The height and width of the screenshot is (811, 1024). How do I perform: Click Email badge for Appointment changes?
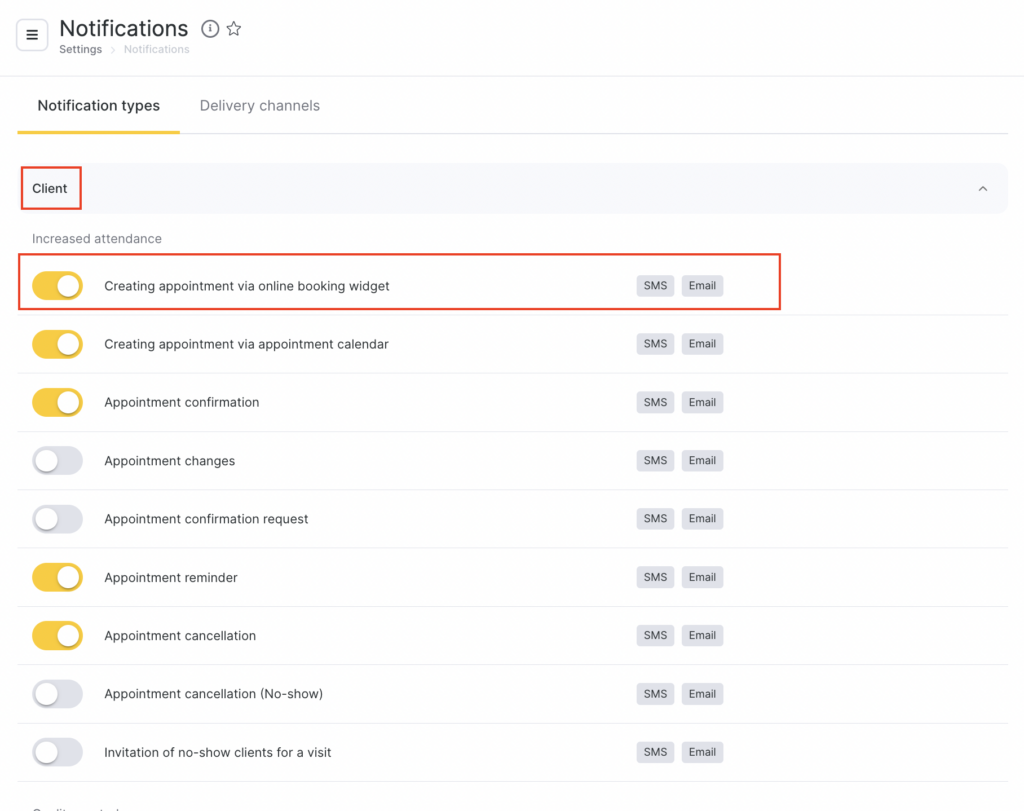pos(702,461)
